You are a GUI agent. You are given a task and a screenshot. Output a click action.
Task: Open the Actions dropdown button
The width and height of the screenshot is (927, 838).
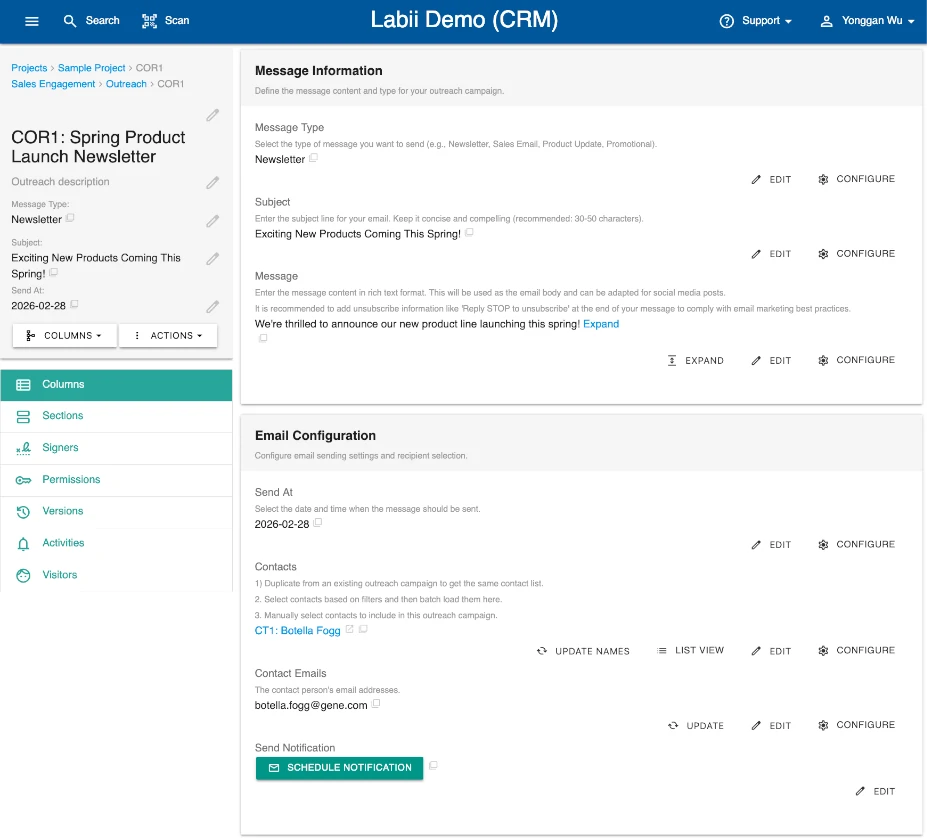tap(168, 336)
